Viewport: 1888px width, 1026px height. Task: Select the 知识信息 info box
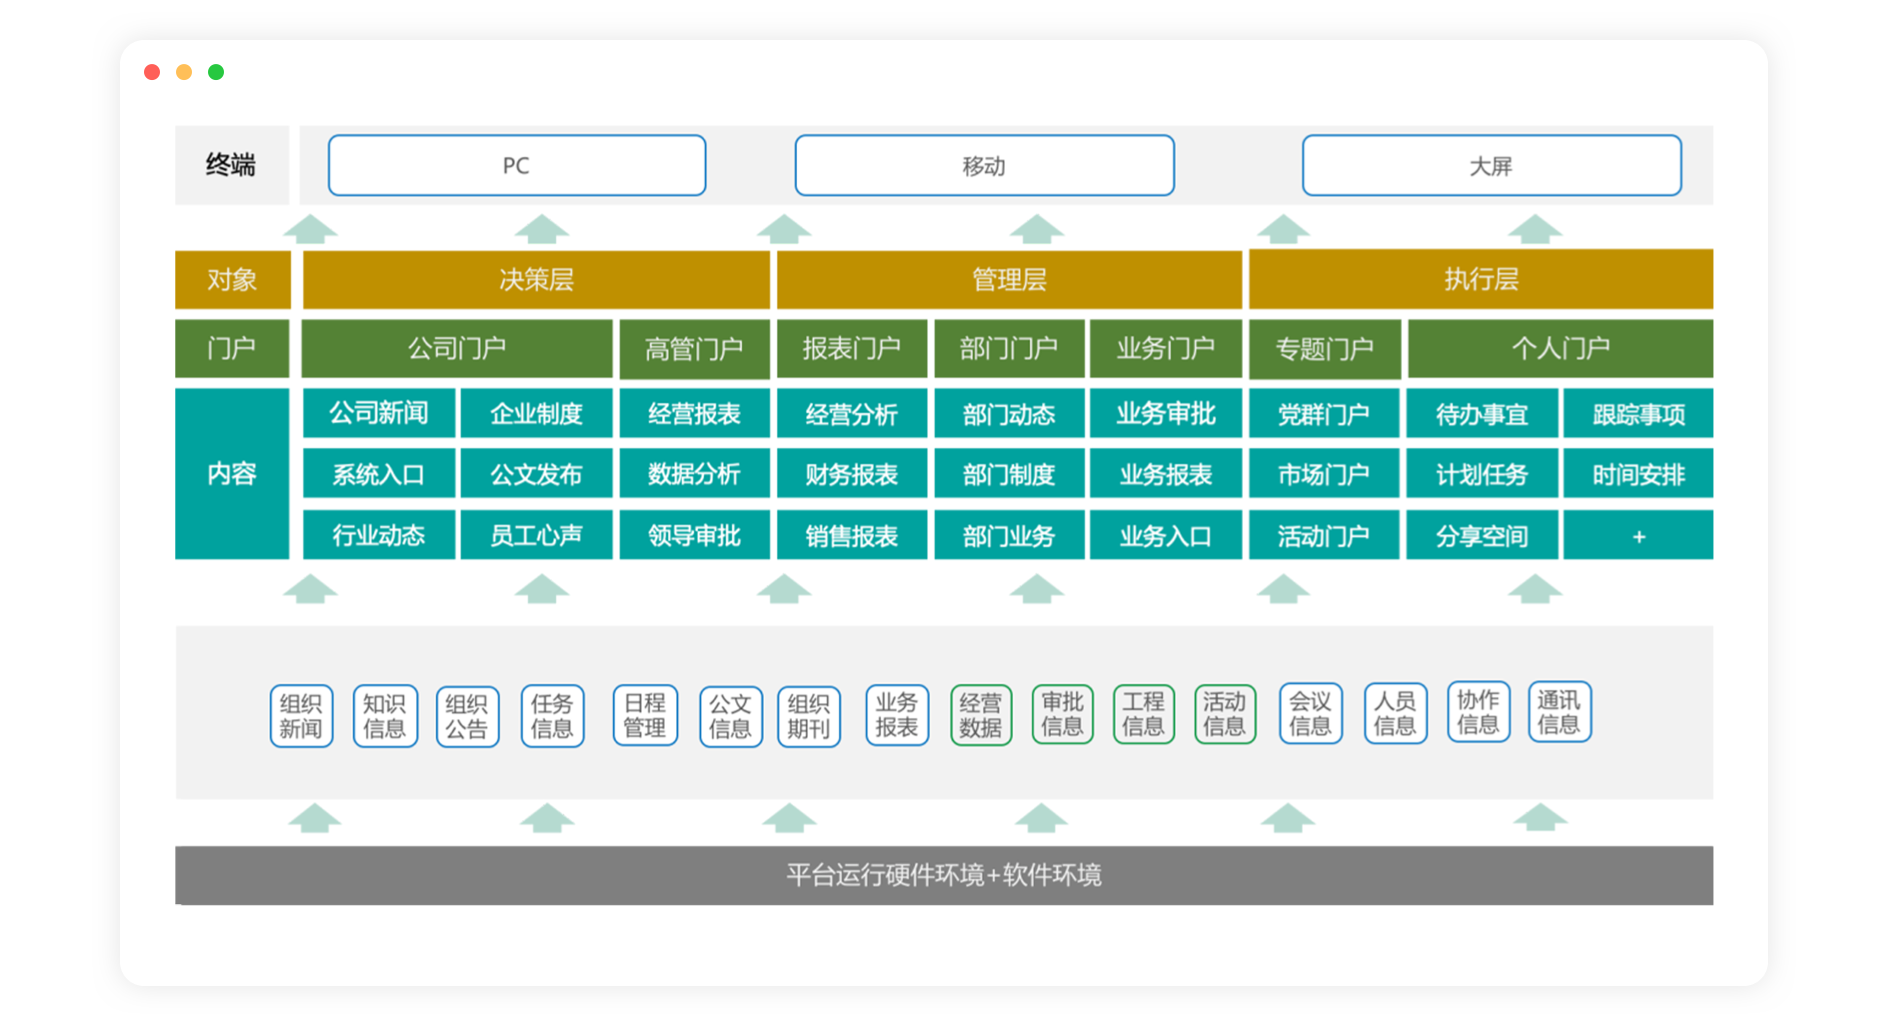coord(385,716)
